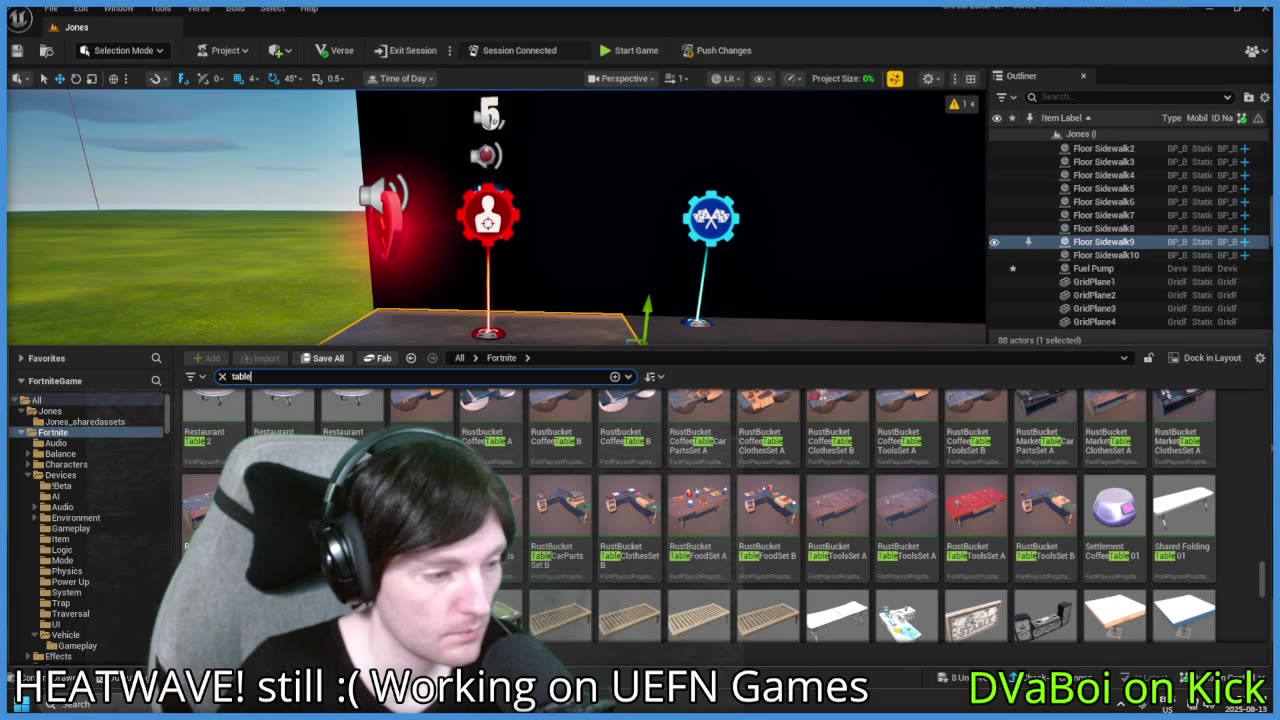The height and width of the screenshot is (720, 1280).
Task: Click Exit Session button
Action: point(405,50)
